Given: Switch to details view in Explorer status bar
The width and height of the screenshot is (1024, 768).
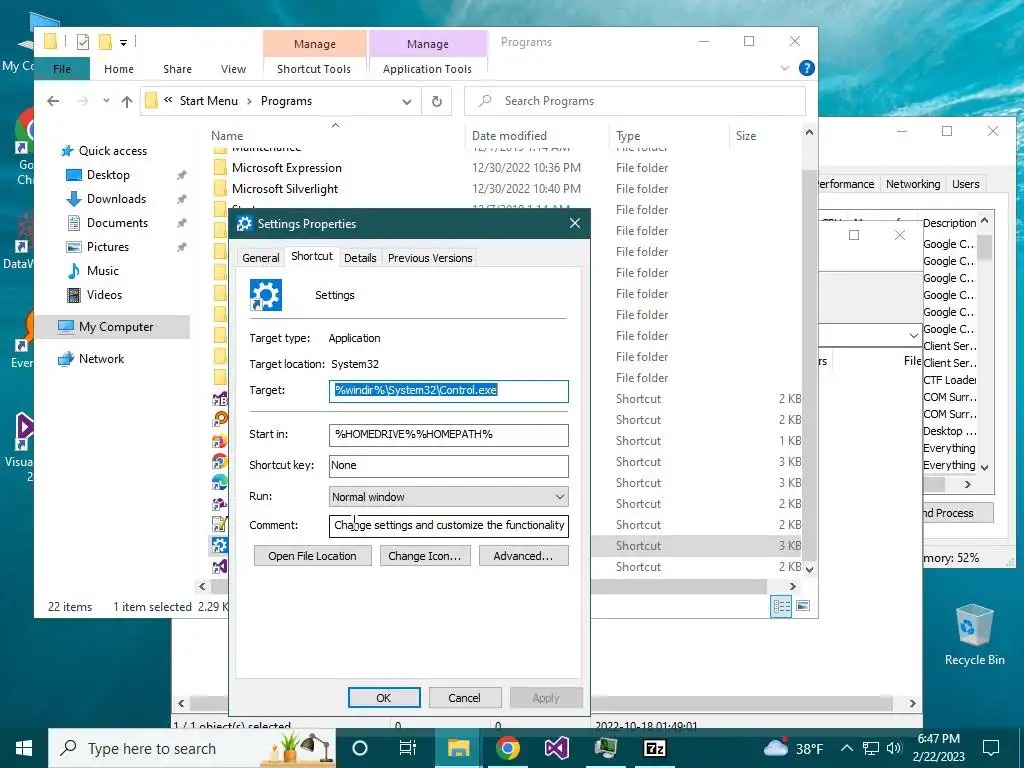Looking at the screenshot, I should (x=781, y=605).
